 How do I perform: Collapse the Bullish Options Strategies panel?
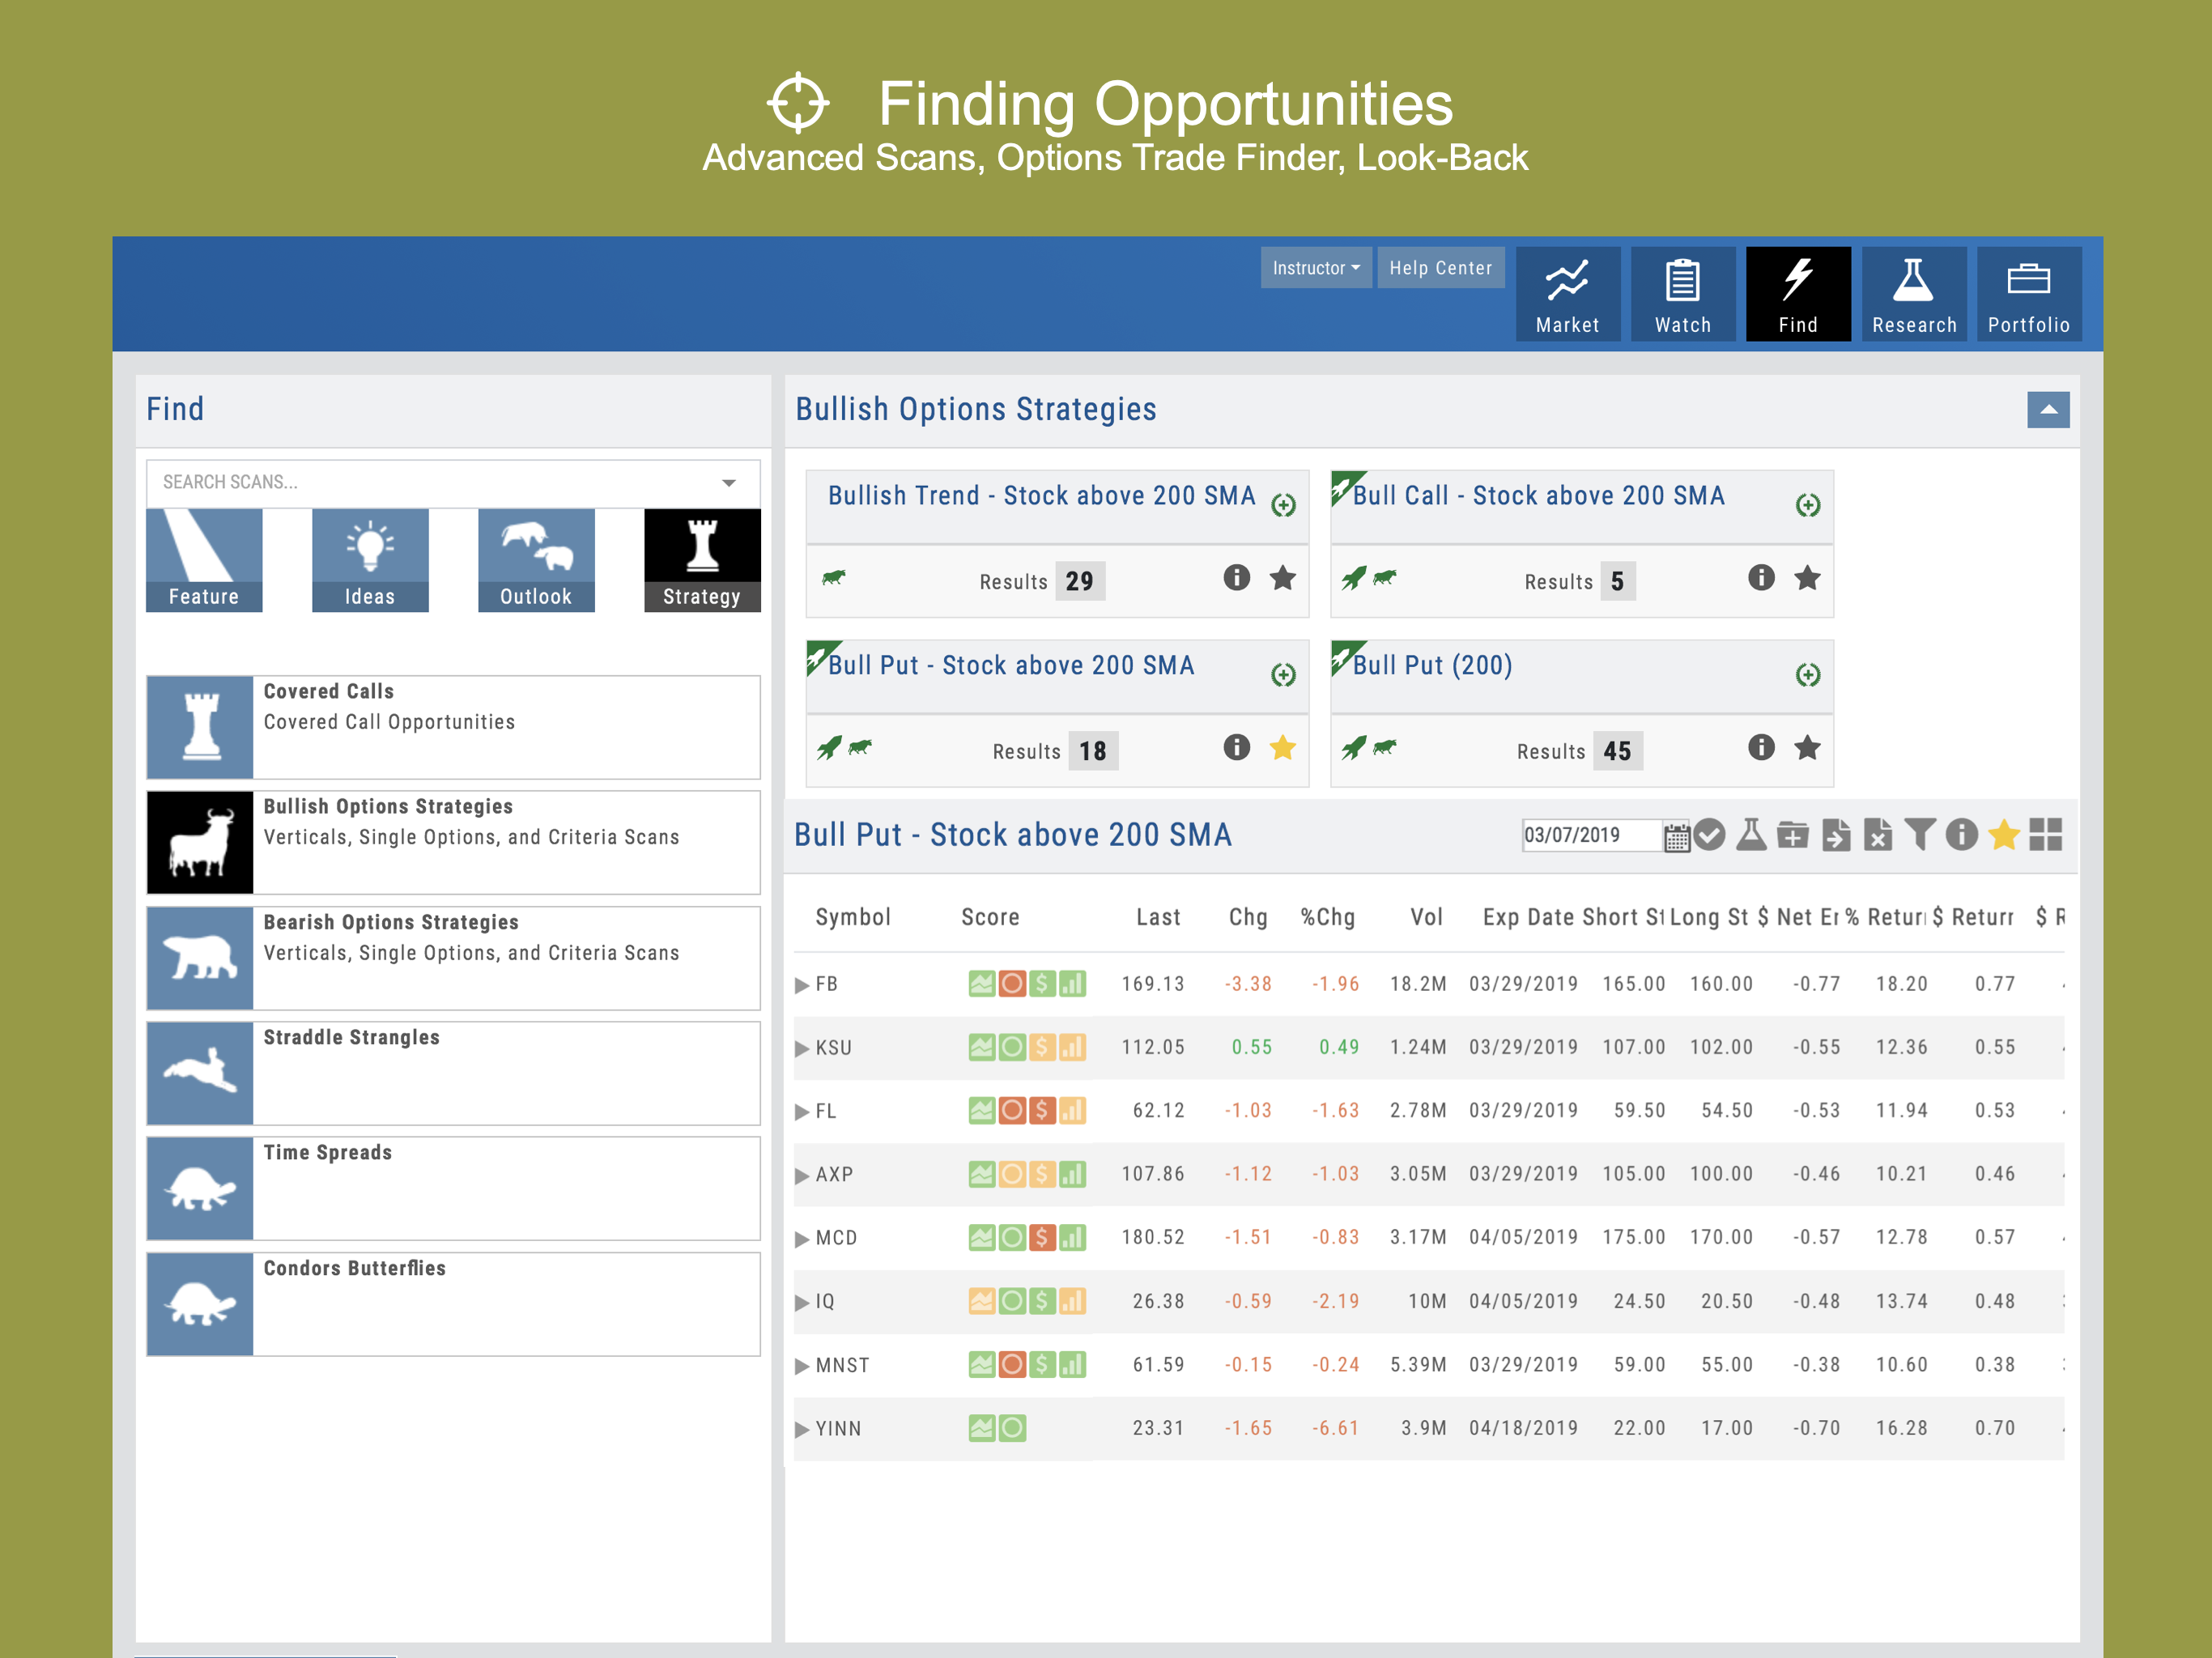click(x=2047, y=410)
